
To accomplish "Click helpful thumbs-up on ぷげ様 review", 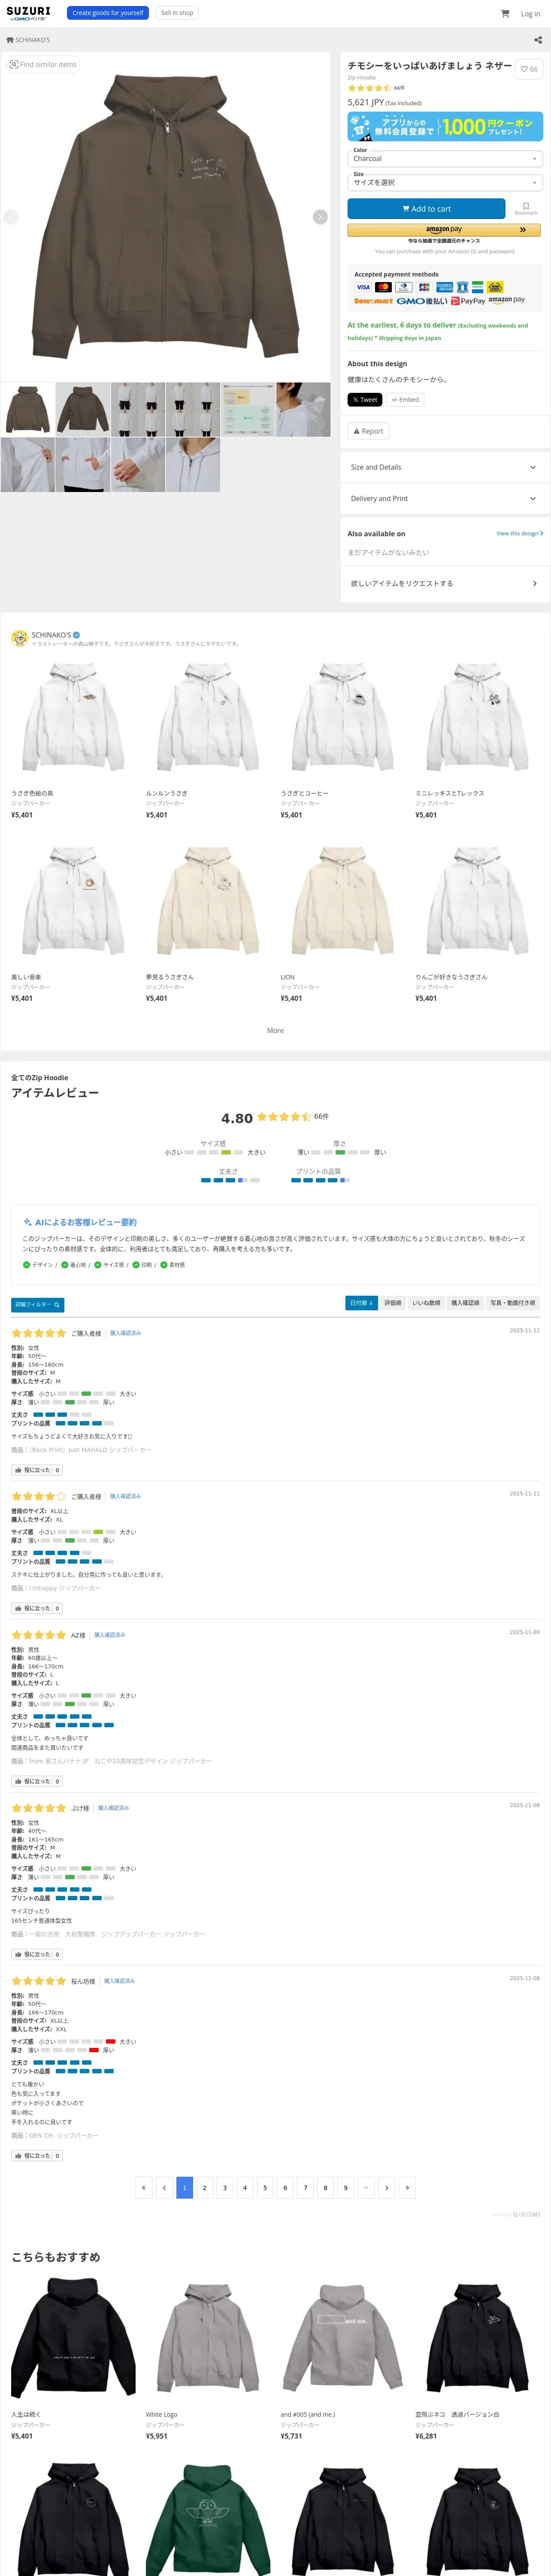I will click(36, 1954).
